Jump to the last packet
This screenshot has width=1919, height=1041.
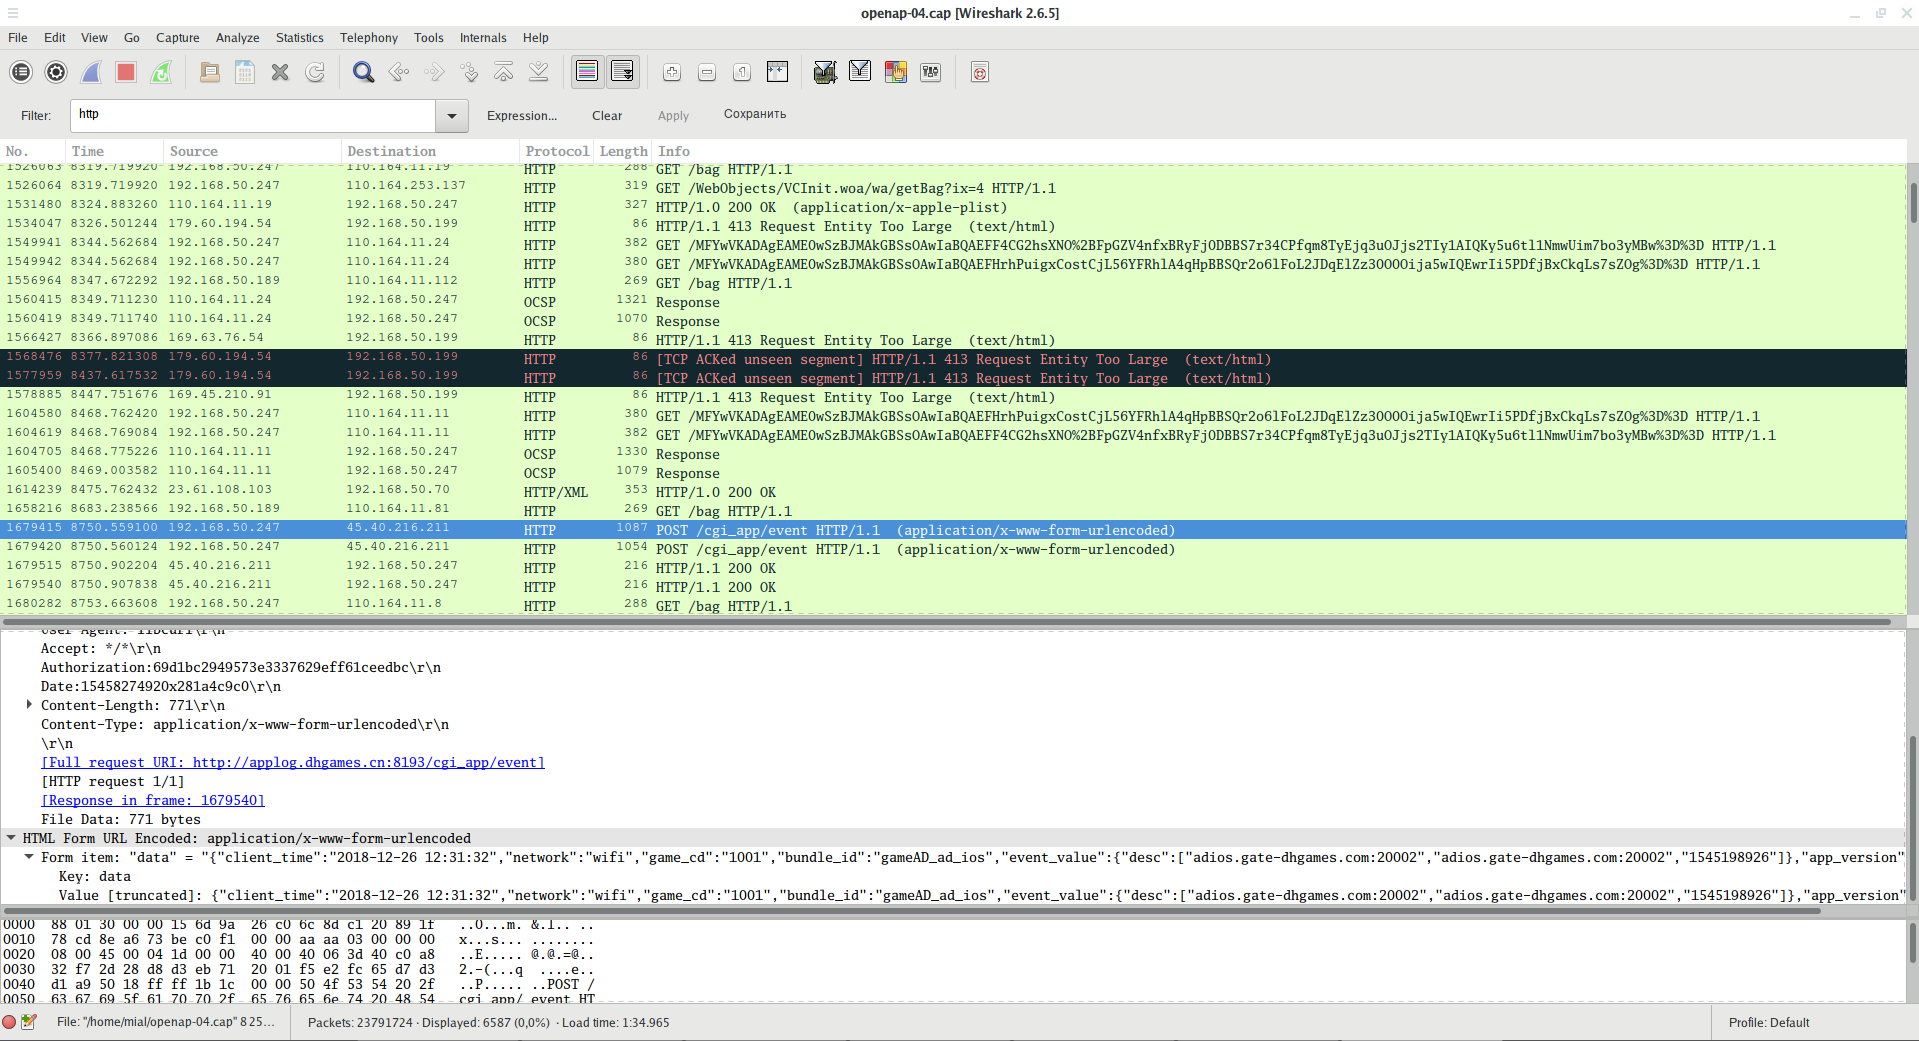click(539, 72)
